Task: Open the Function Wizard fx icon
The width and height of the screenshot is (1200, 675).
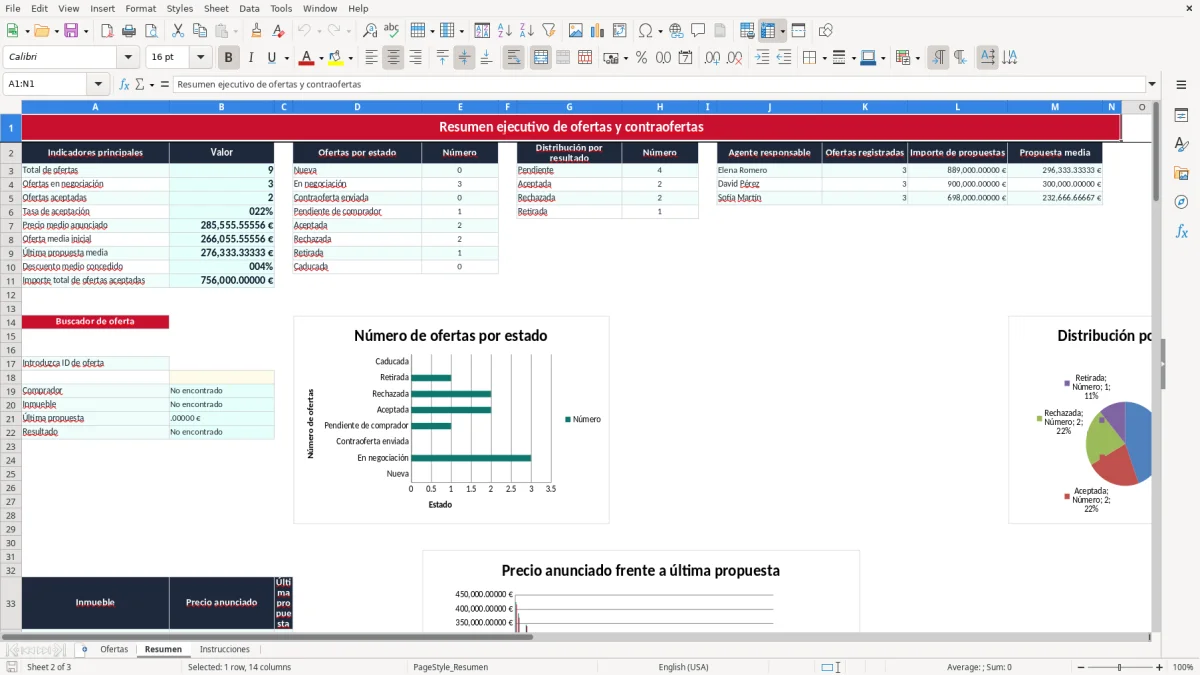Action: pos(125,85)
